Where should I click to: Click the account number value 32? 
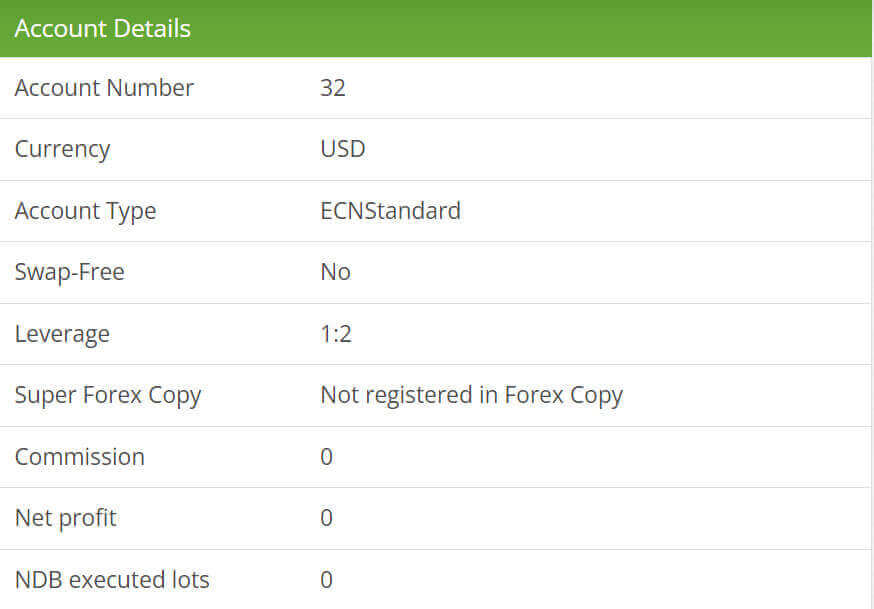click(333, 88)
